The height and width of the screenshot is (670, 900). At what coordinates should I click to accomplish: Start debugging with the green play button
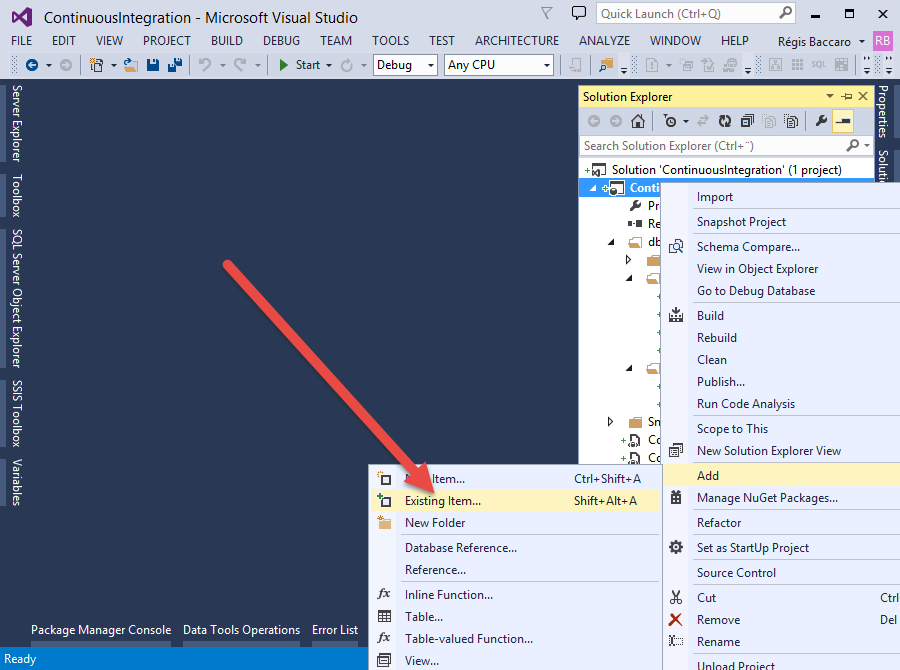(x=283, y=65)
